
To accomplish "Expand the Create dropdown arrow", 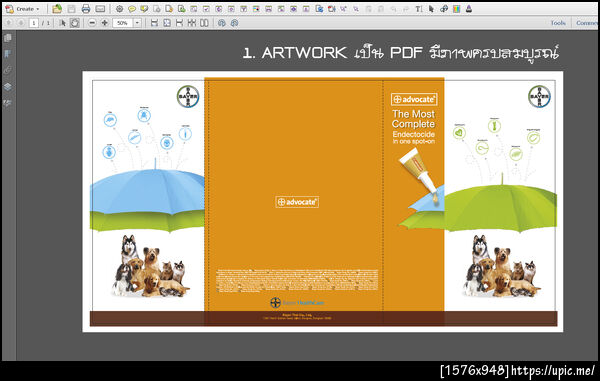I will [38, 9].
